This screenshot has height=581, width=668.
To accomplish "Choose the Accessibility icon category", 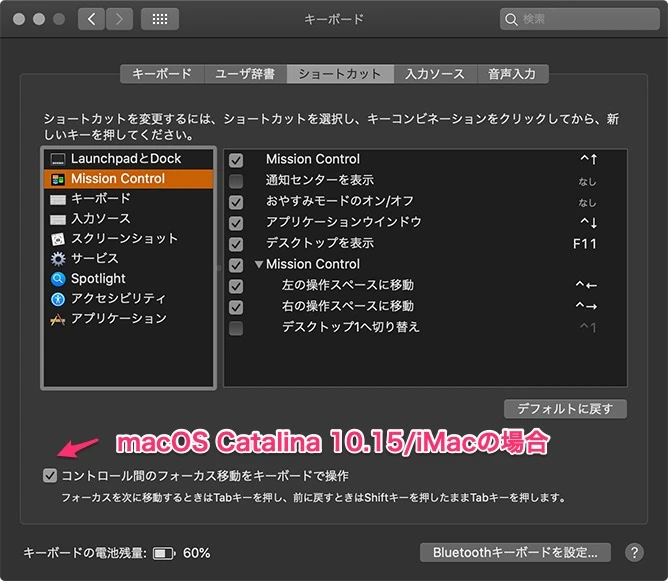I will [x=57, y=299].
